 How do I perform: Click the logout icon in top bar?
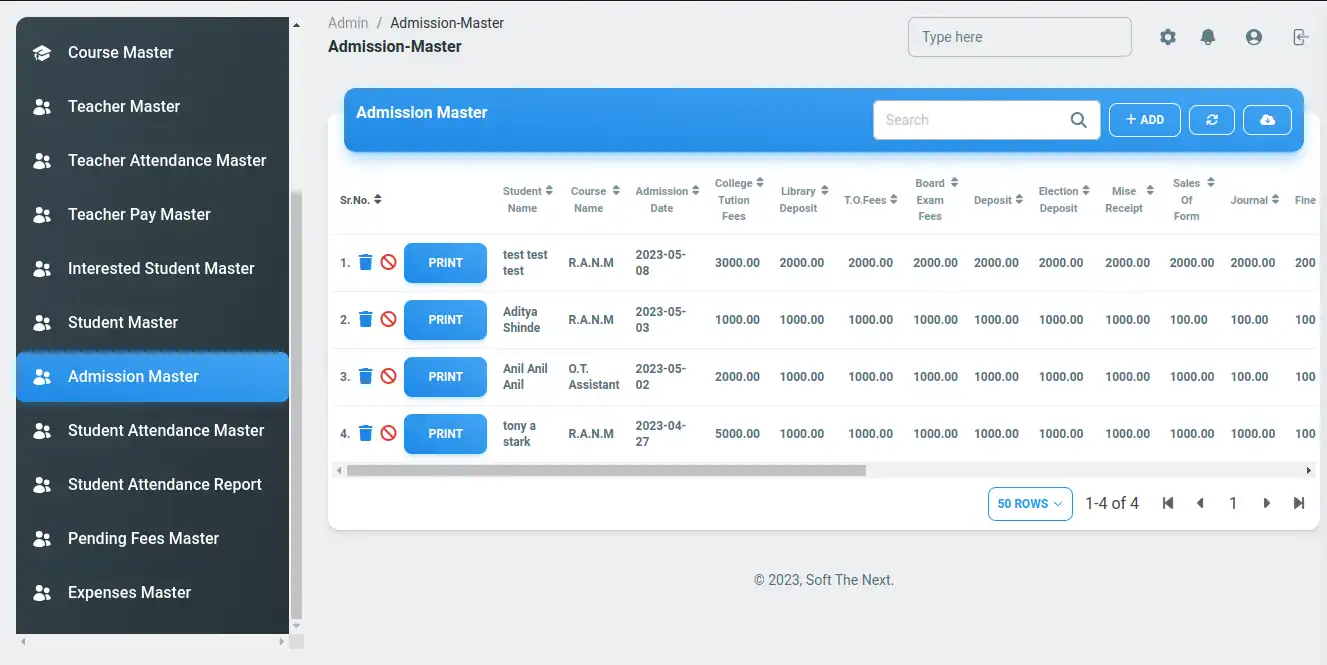pos(1299,37)
